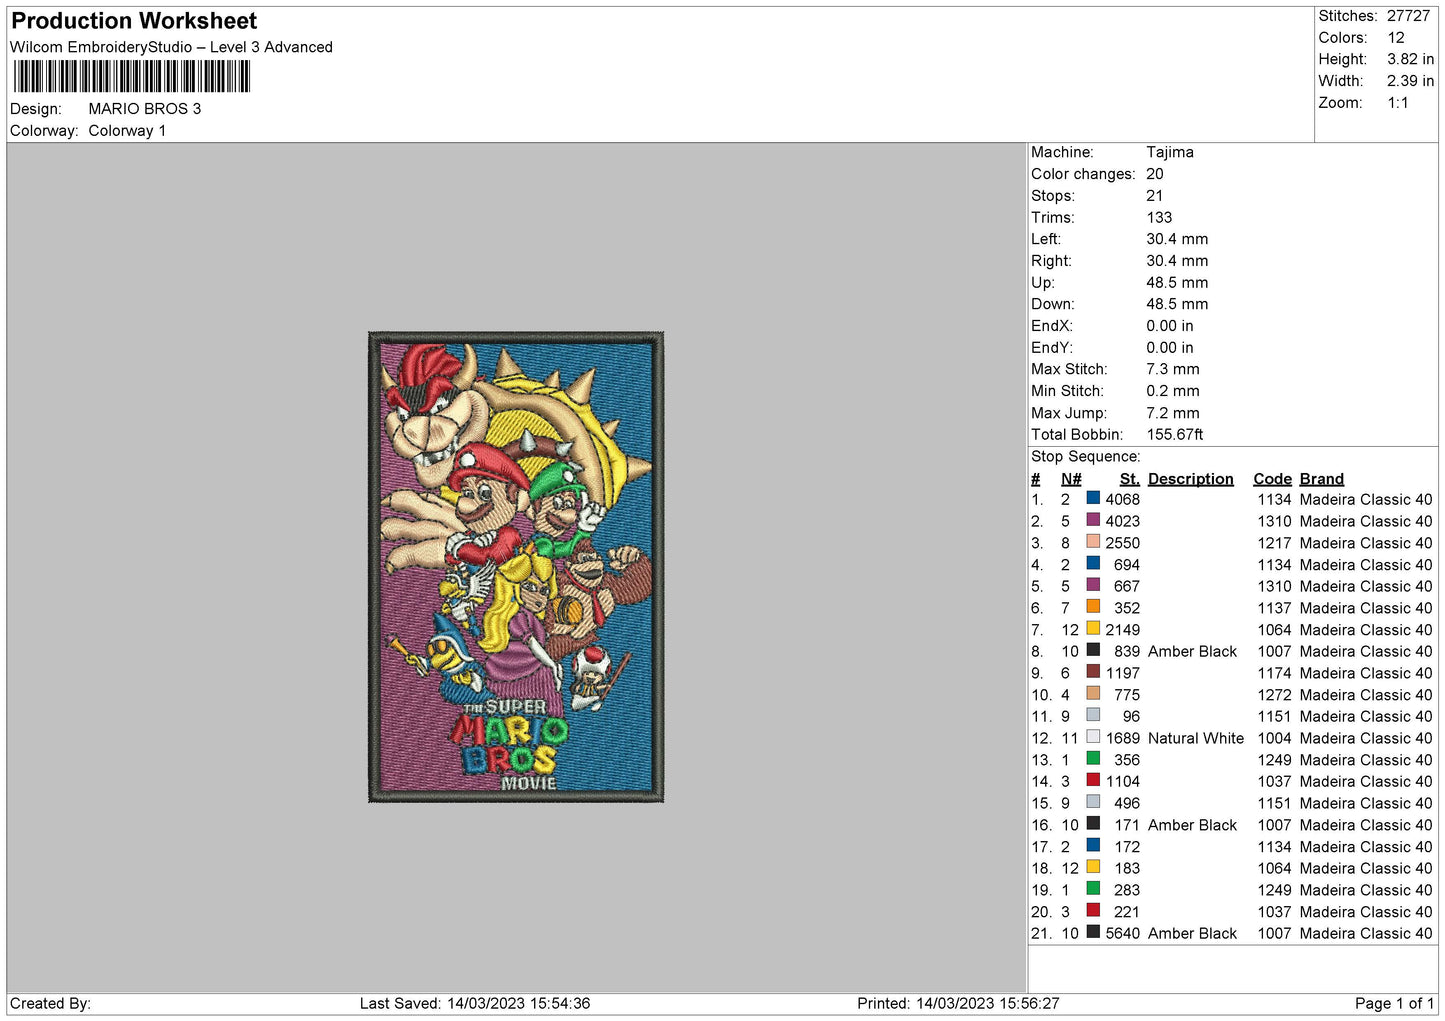Image resolution: width=1445 pixels, height=1021 pixels.
Task: Click Madeira Classic 40 in stop 7
Action: (1366, 630)
